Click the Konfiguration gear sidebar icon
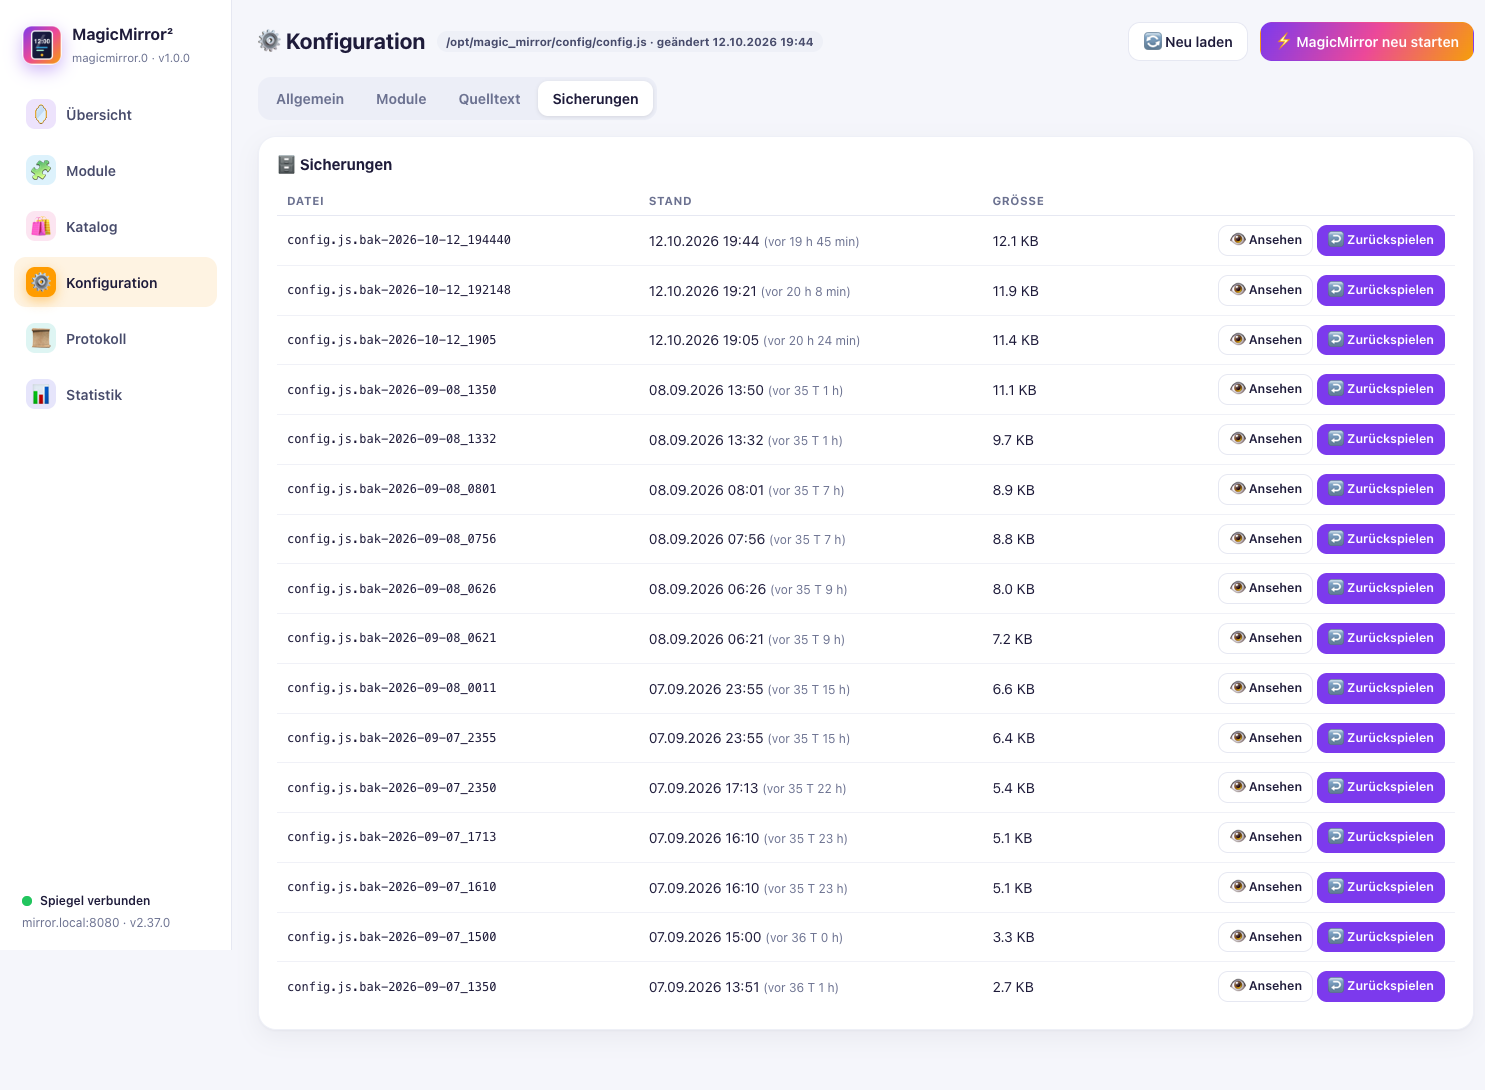 pyautogui.click(x=41, y=283)
